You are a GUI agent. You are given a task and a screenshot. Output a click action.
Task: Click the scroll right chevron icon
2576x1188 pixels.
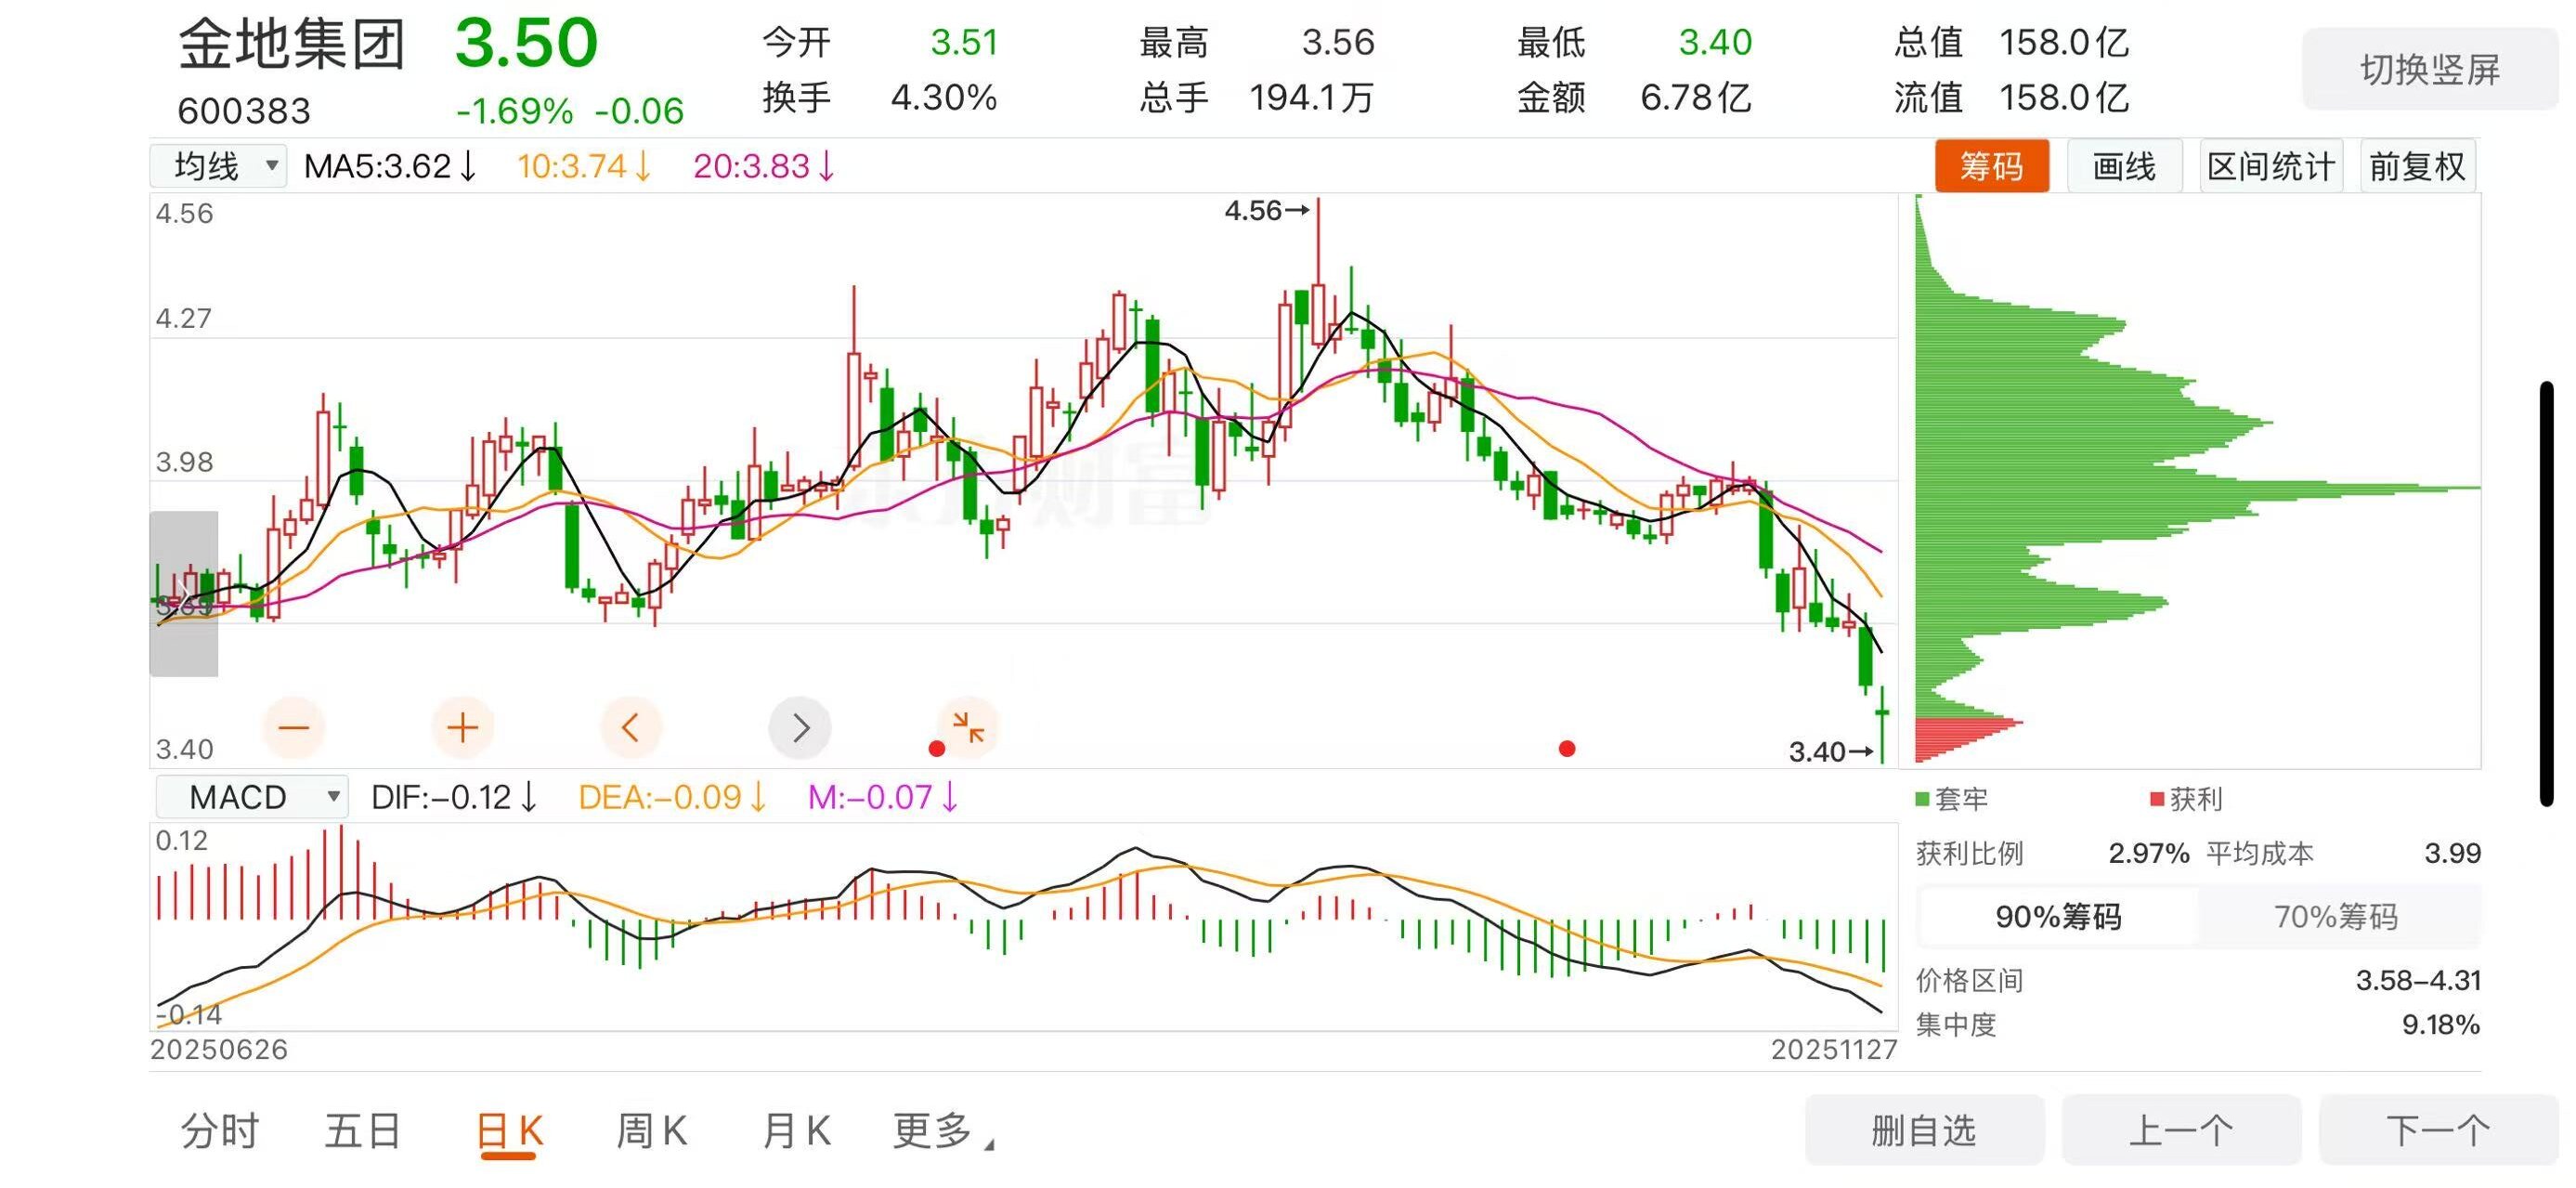click(x=799, y=727)
